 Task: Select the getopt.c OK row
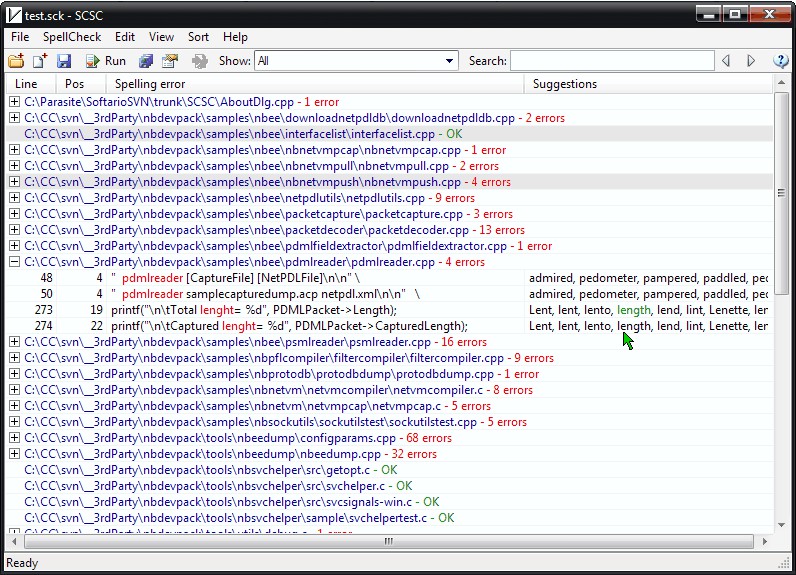(389, 470)
